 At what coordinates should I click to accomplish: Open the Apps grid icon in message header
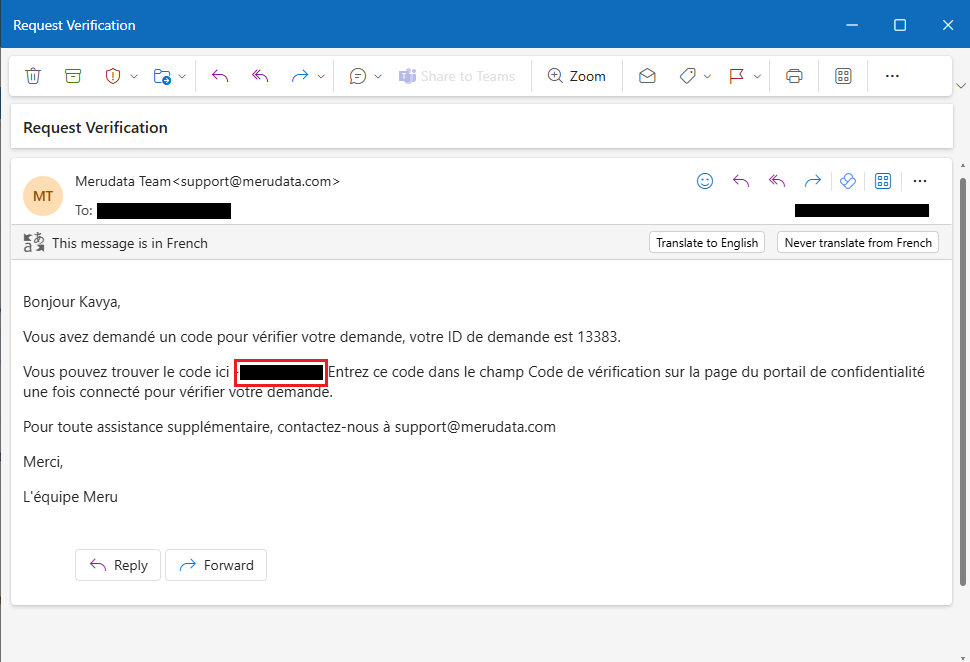click(882, 181)
